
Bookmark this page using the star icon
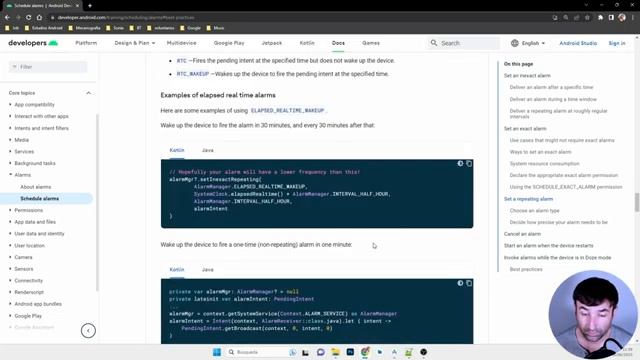point(587,18)
